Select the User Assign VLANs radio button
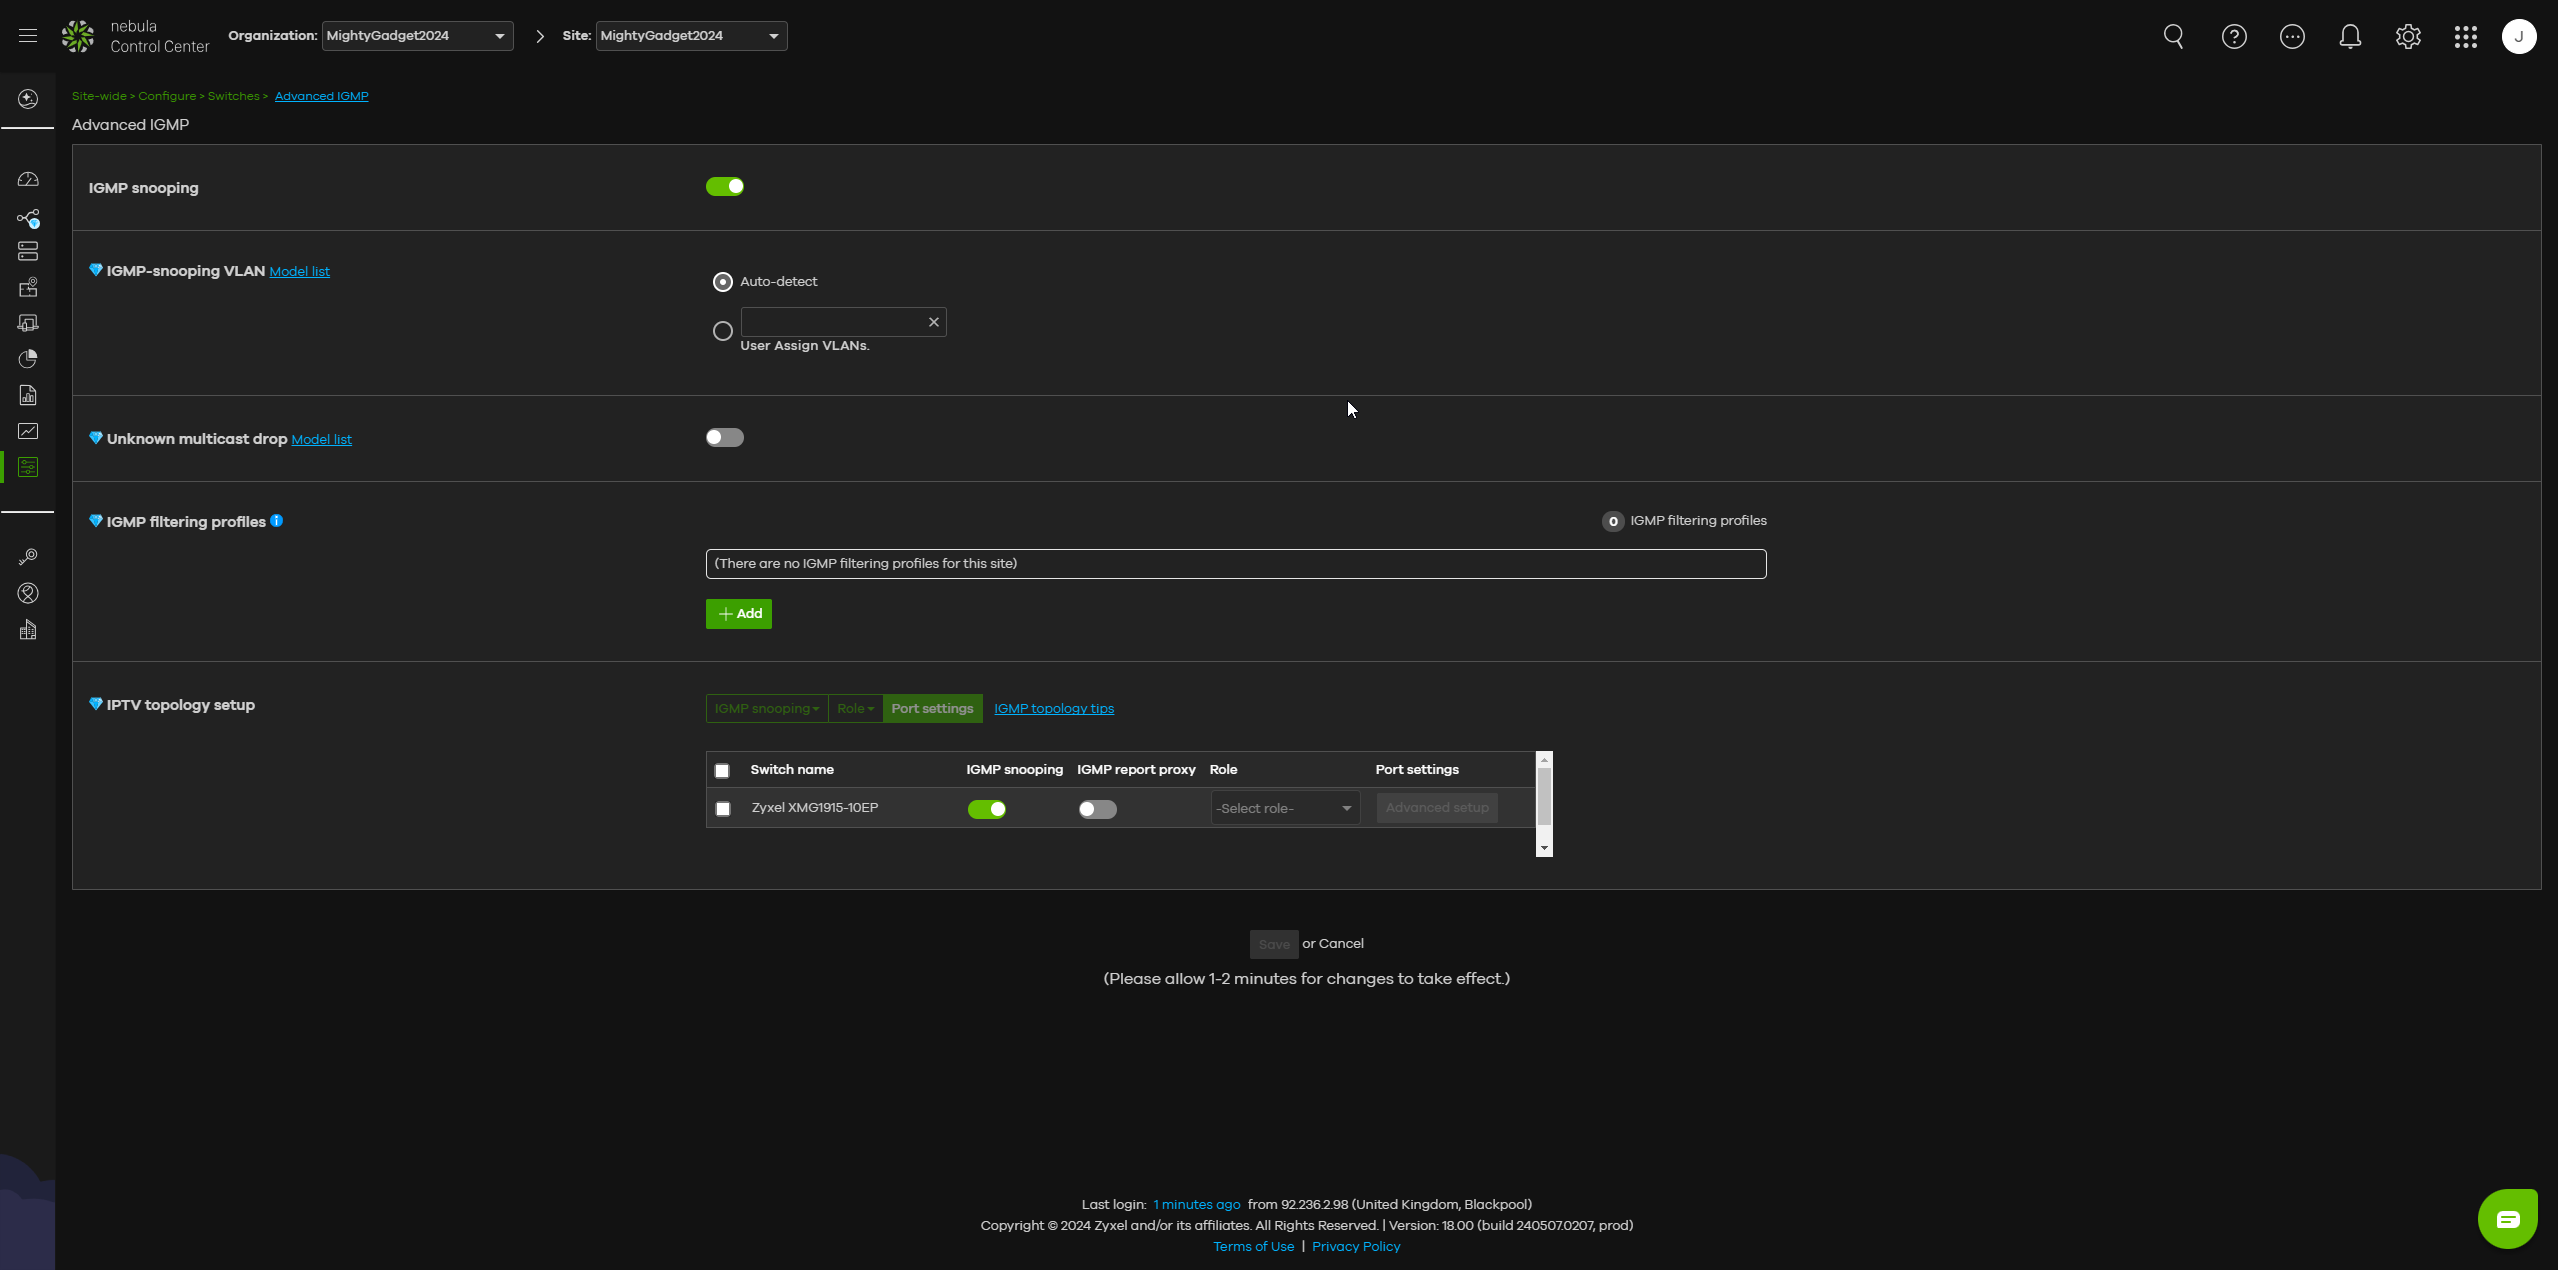 click(722, 331)
